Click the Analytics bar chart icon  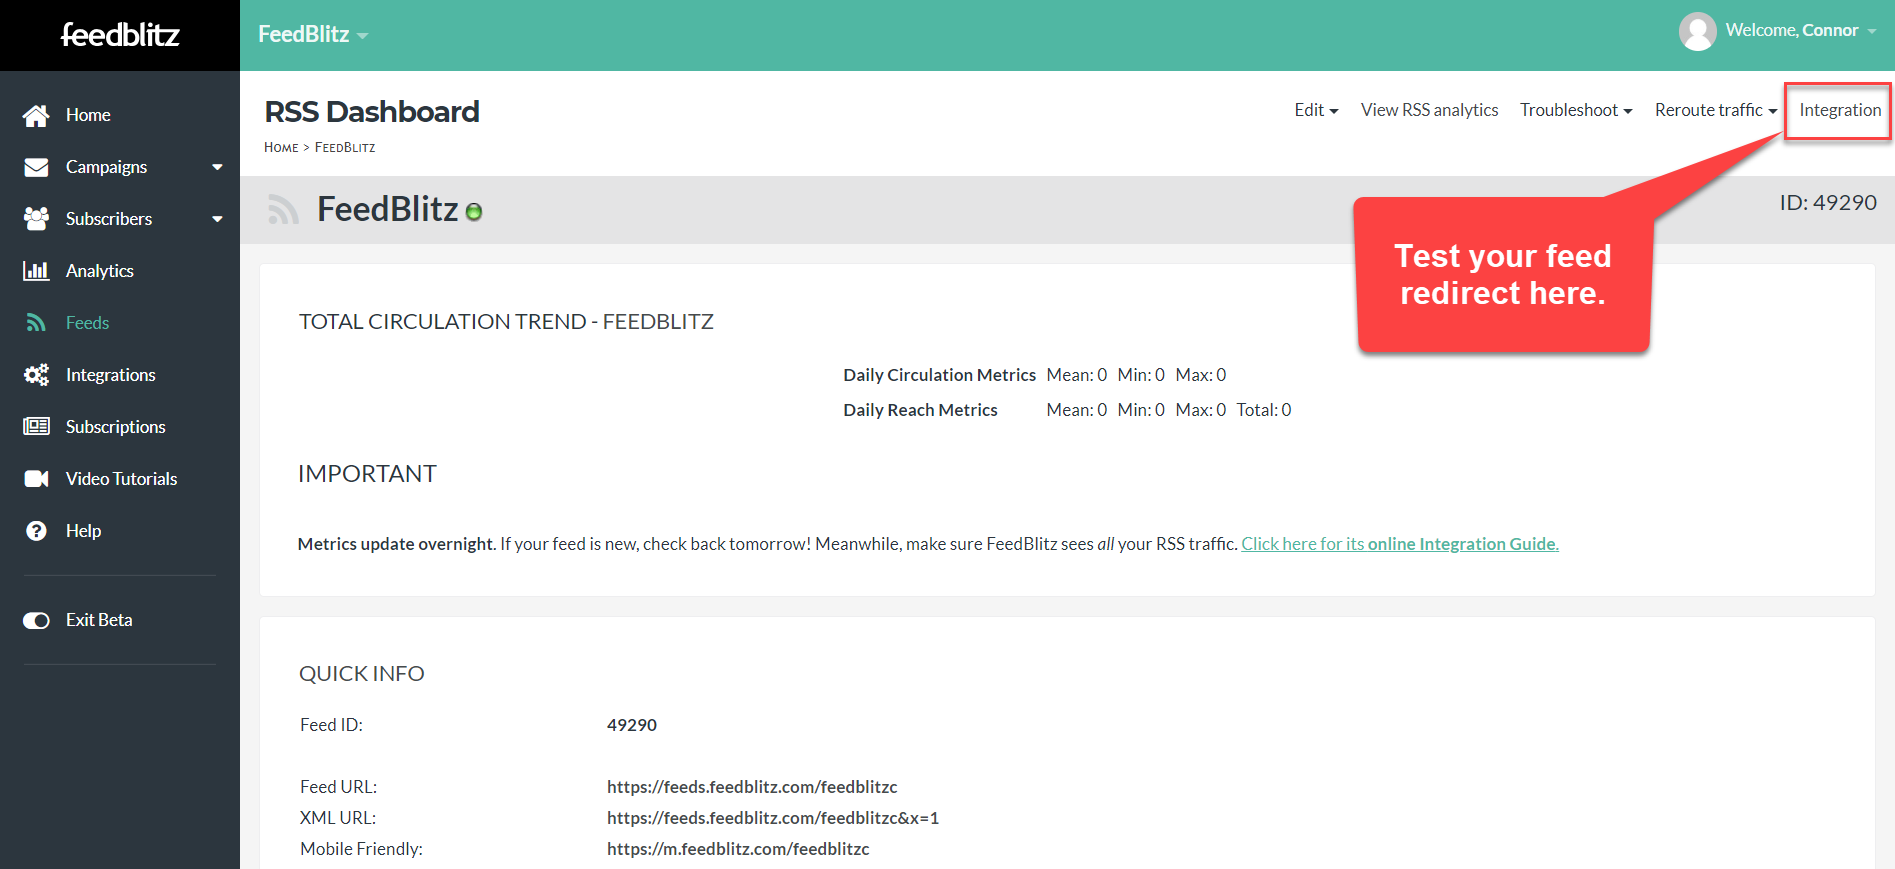point(36,271)
